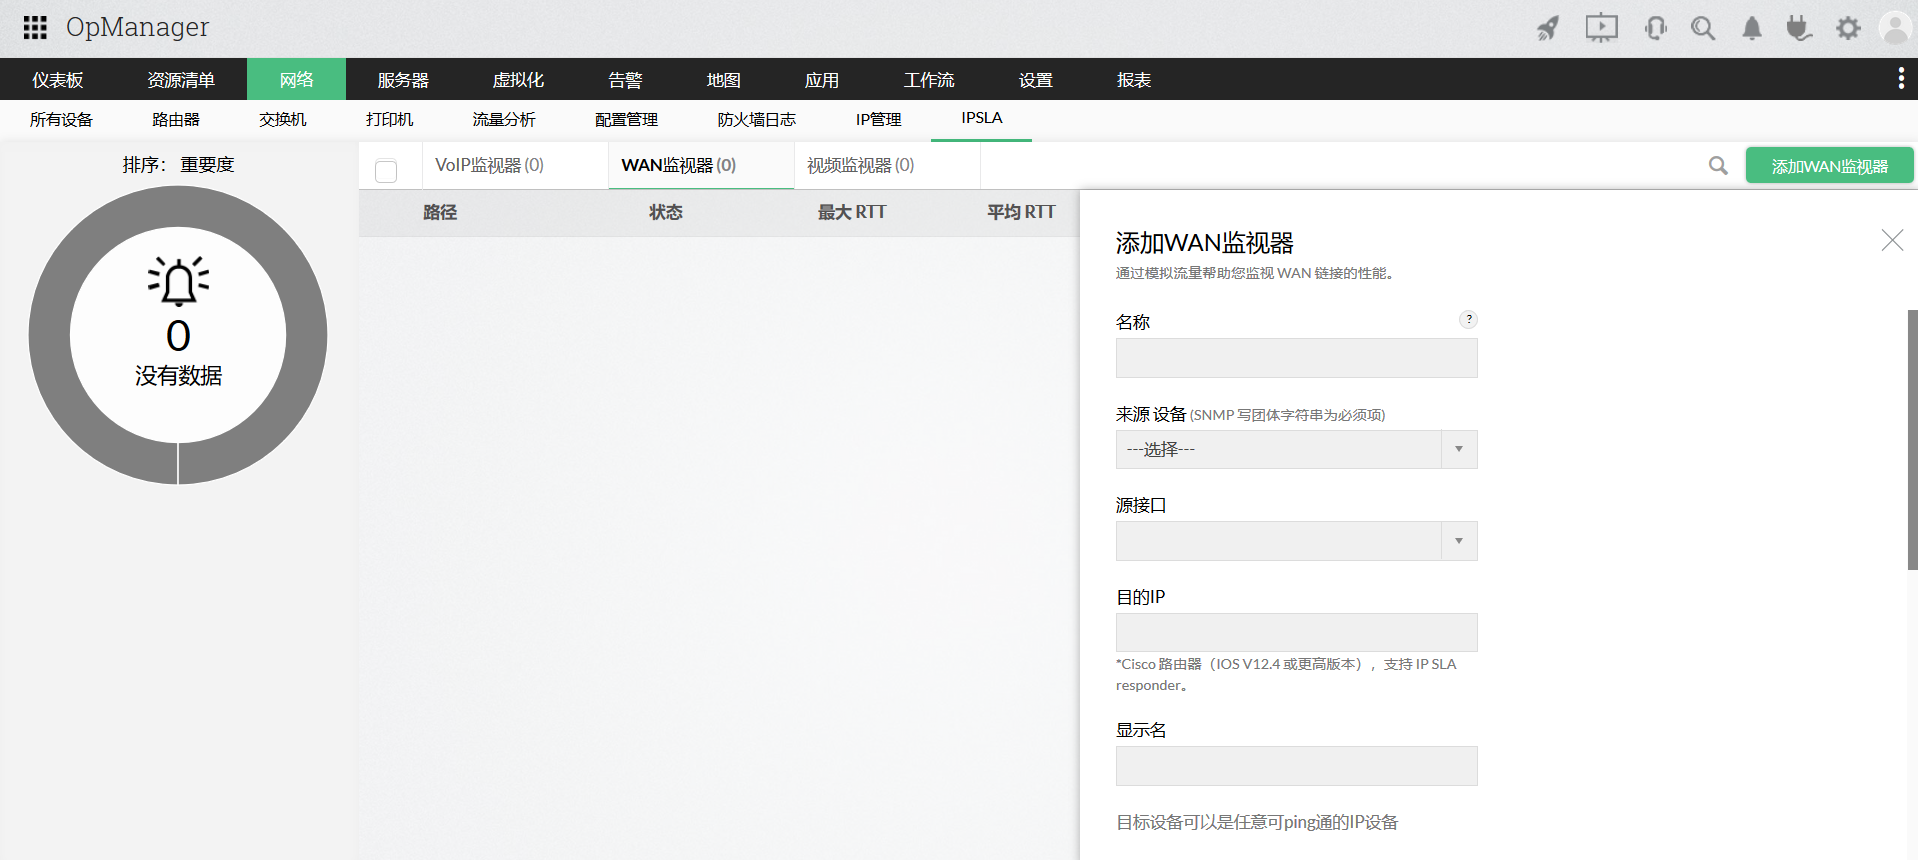Switch to 路由器 sub-tab
The width and height of the screenshot is (1918, 860).
[x=176, y=120]
